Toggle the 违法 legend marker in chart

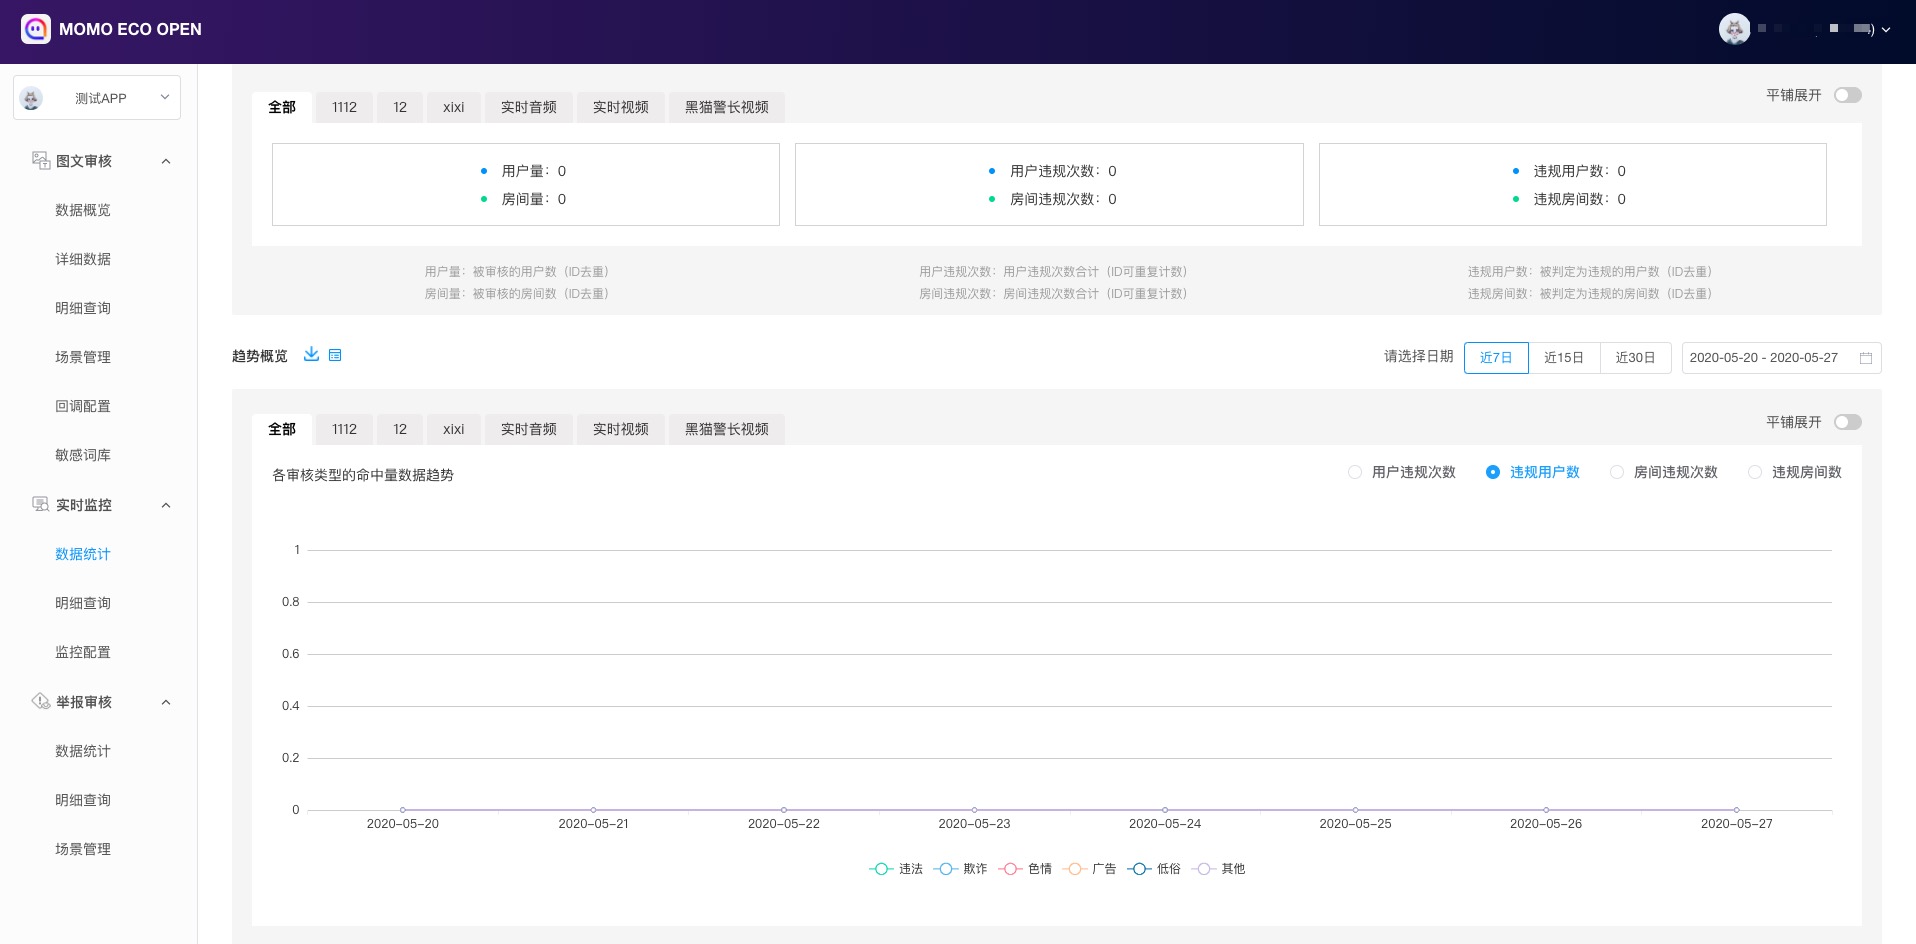point(881,869)
